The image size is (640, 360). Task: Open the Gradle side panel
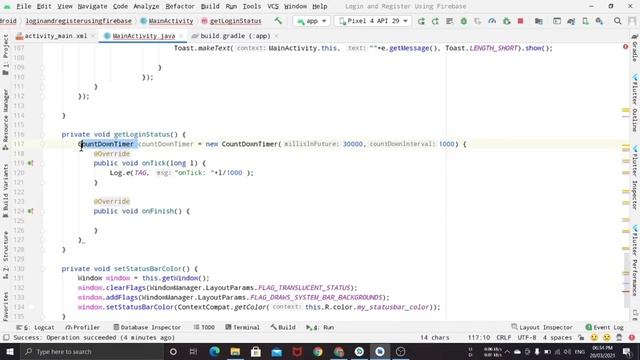click(635, 48)
